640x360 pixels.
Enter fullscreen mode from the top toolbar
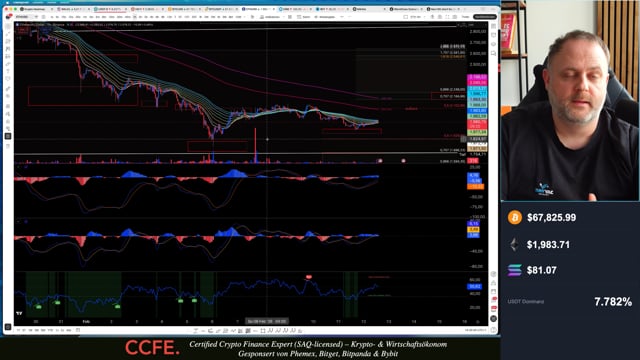point(447,17)
